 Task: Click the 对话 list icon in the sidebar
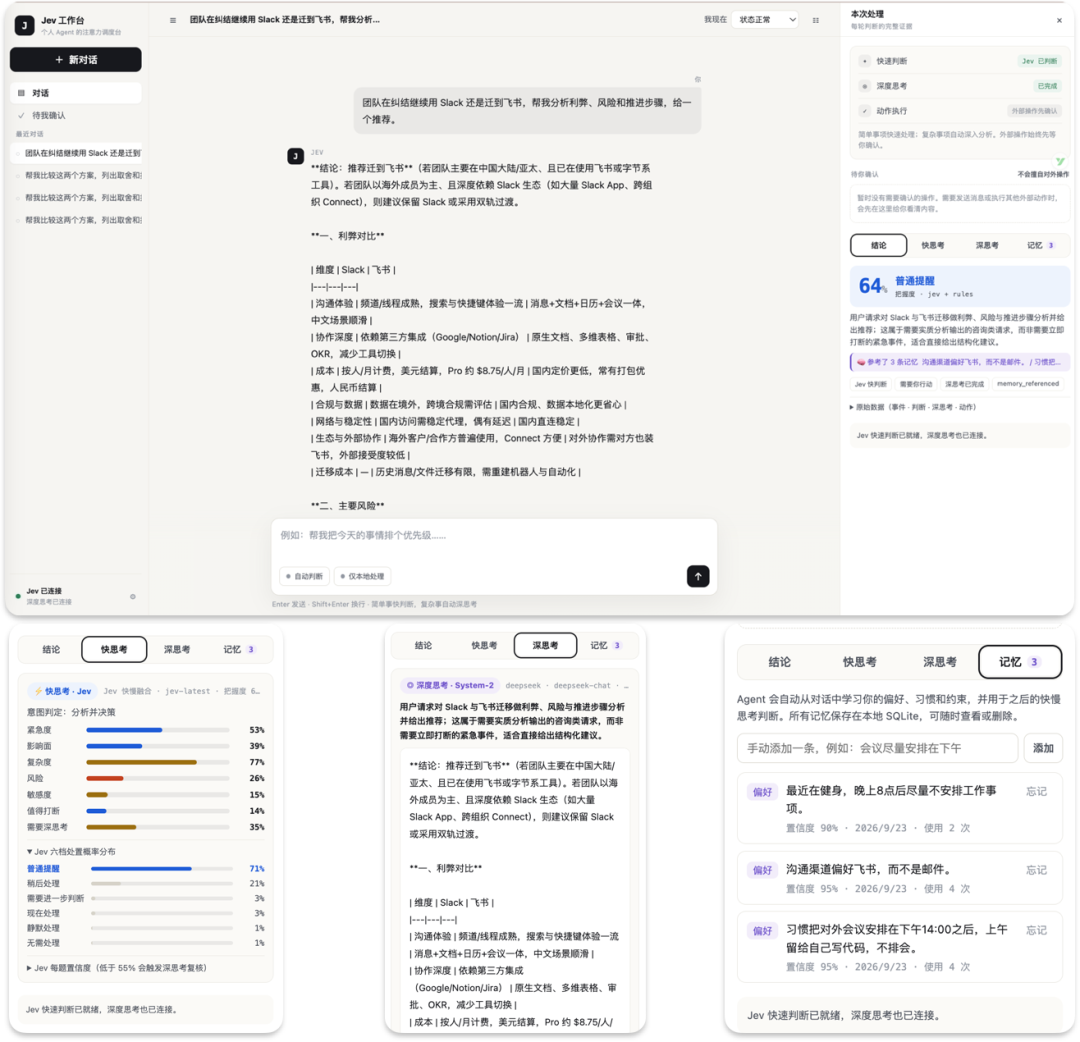click(21, 93)
